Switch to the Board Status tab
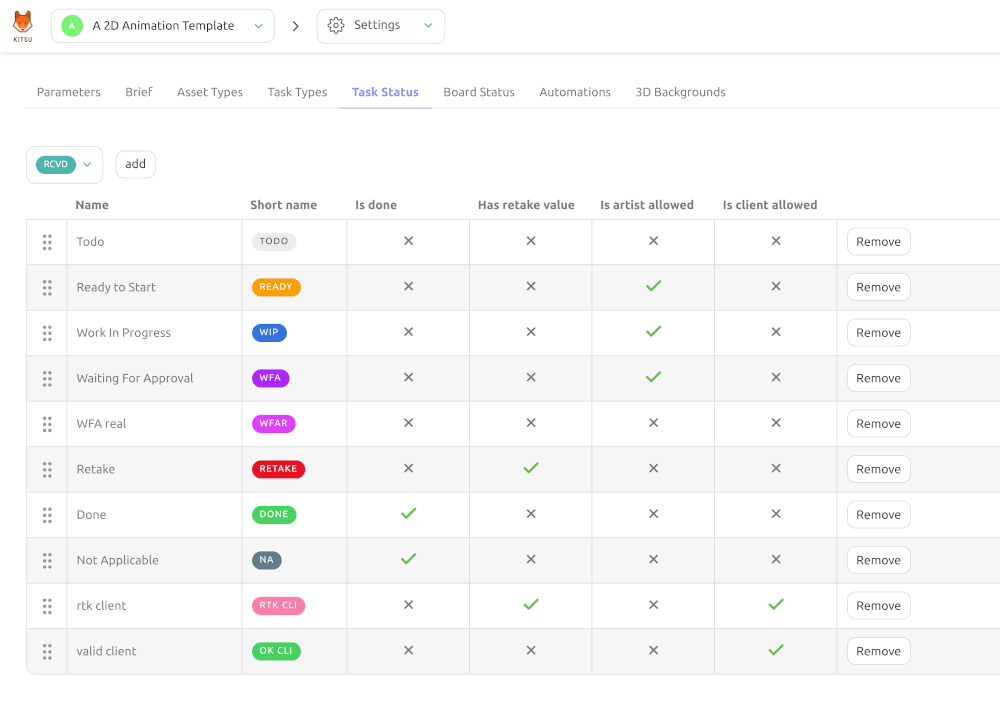1000x714 pixels. coord(479,92)
